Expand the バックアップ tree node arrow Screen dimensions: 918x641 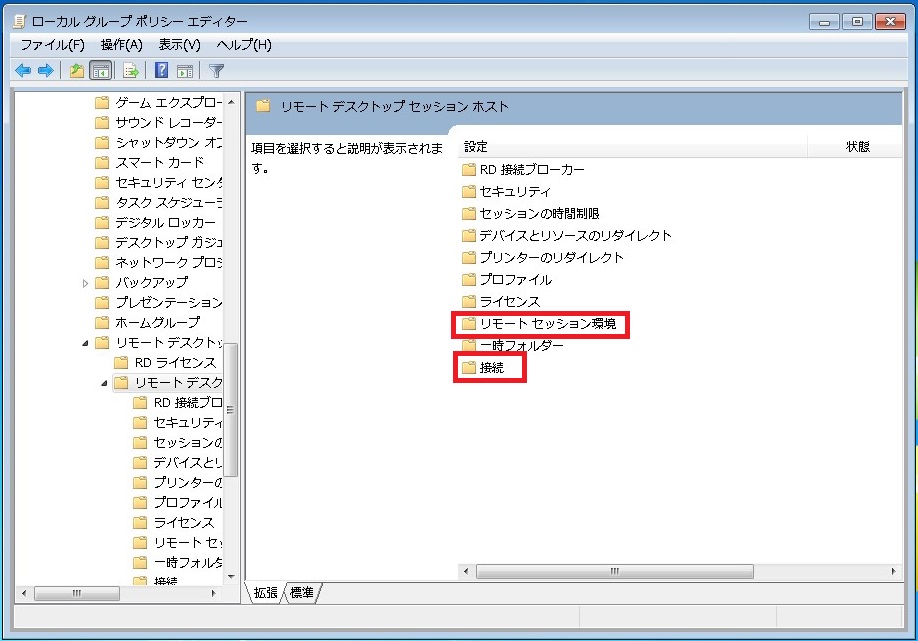(x=86, y=283)
